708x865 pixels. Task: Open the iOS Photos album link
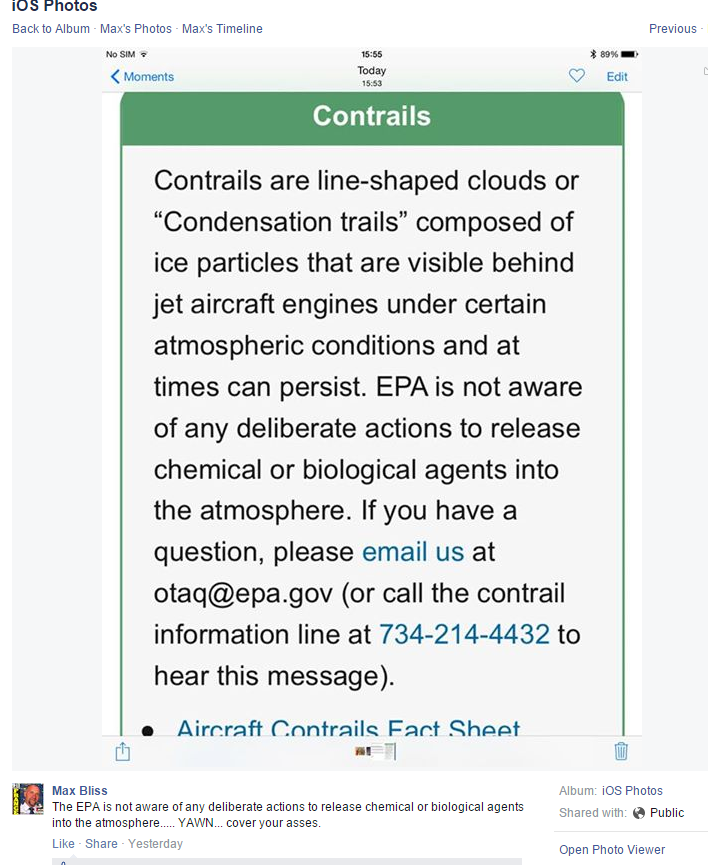(632, 791)
